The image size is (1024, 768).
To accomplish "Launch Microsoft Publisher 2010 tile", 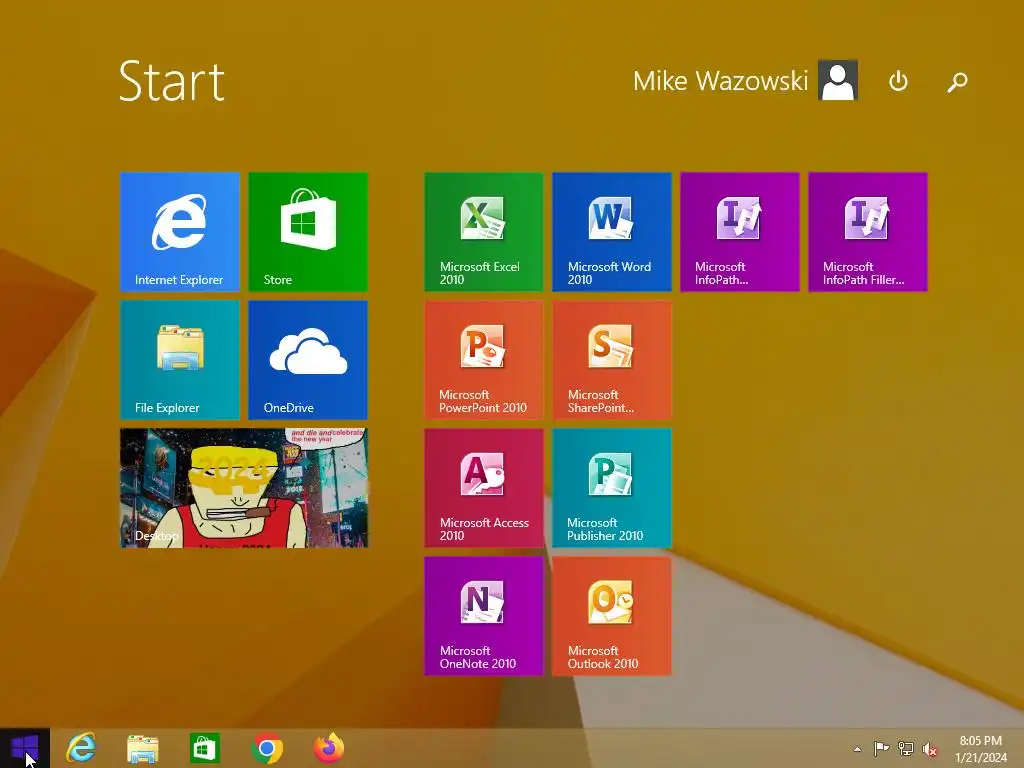I will click(x=611, y=488).
